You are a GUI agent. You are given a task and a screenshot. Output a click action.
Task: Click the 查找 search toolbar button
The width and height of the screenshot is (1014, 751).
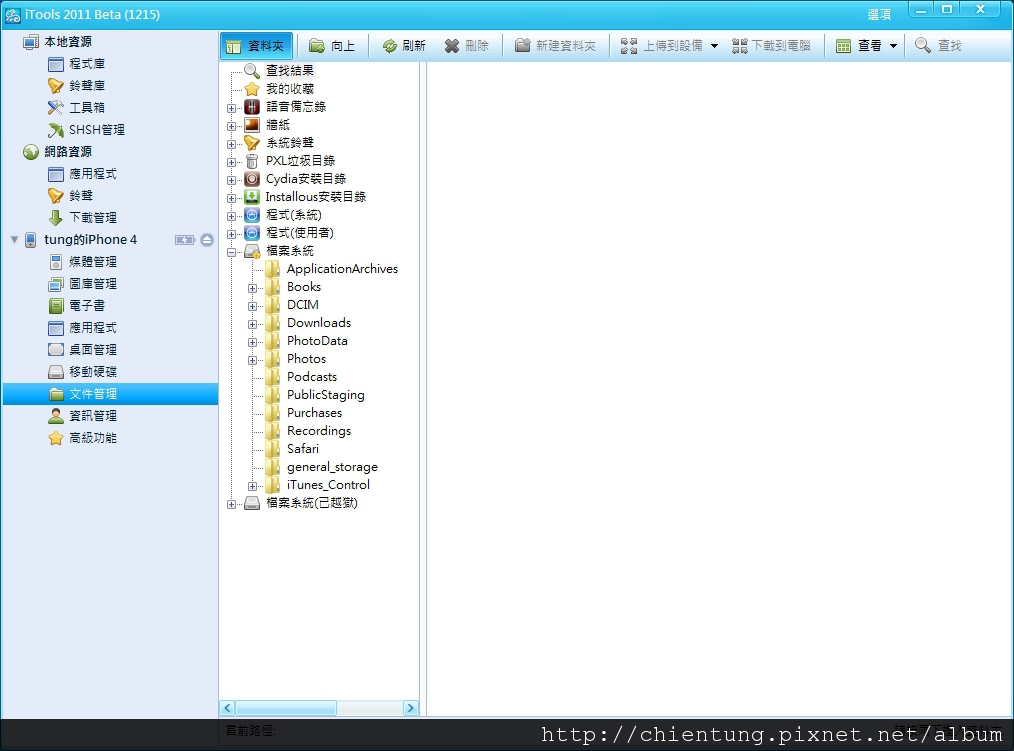pyautogui.click(x=938, y=45)
